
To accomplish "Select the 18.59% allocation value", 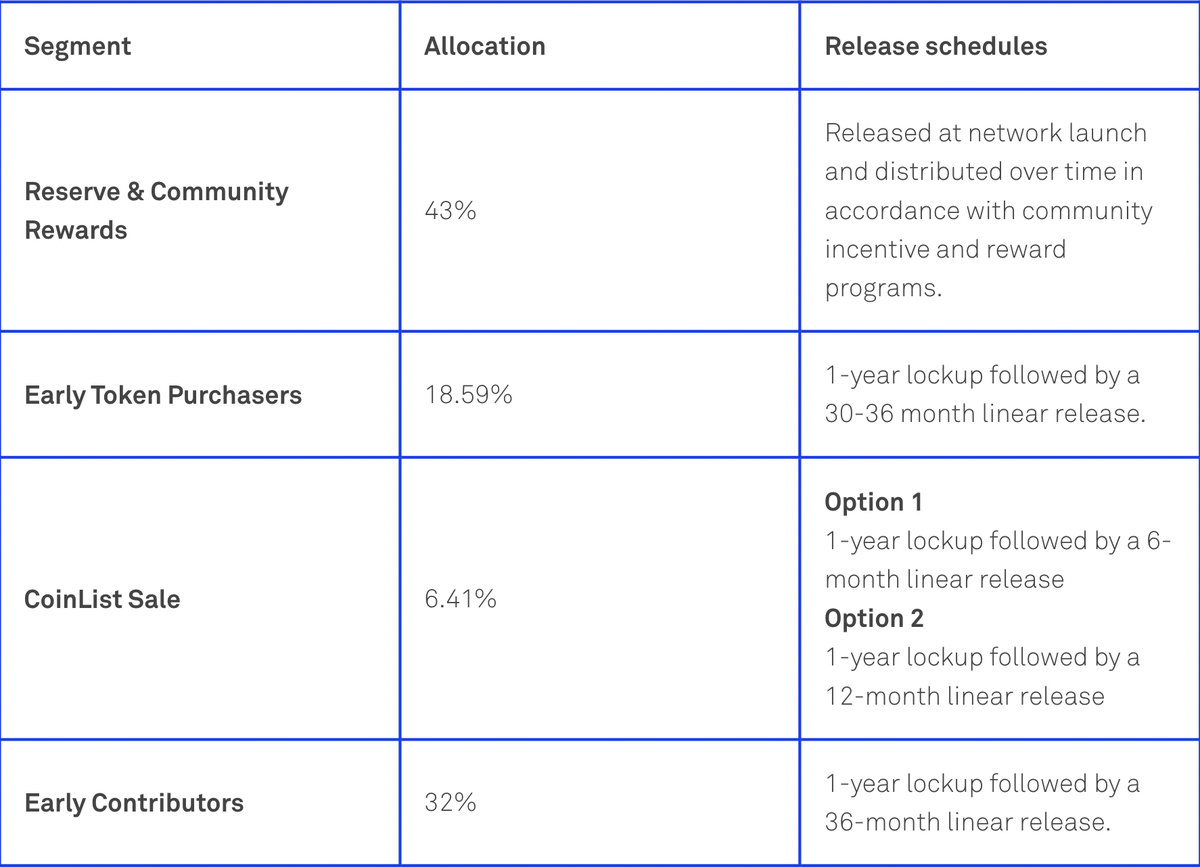I will tap(468, 395).
